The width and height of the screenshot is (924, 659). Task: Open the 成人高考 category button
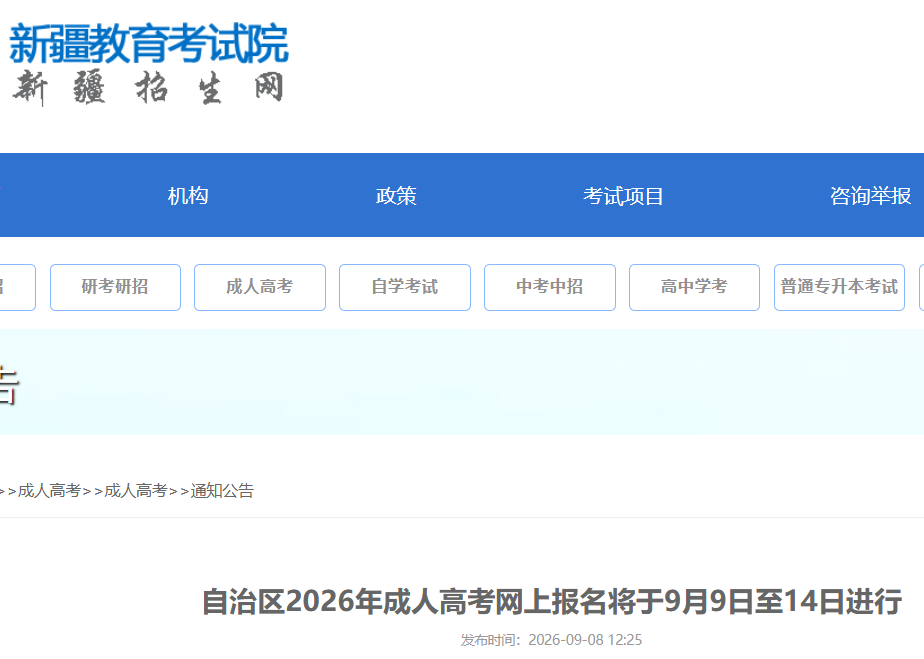[x=260, y=287]
